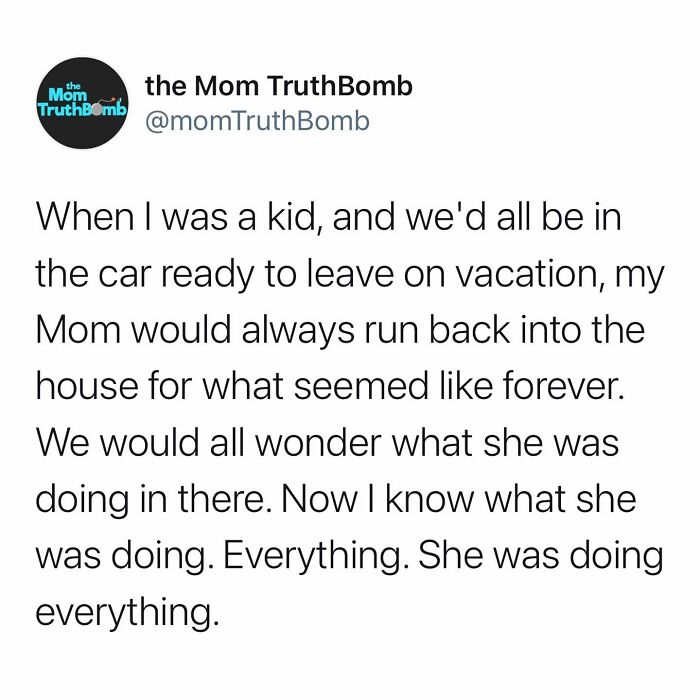Screen dimensions: 700x700
Task: Click the final word 'everything.'
Action: click(x=127, y=613)
